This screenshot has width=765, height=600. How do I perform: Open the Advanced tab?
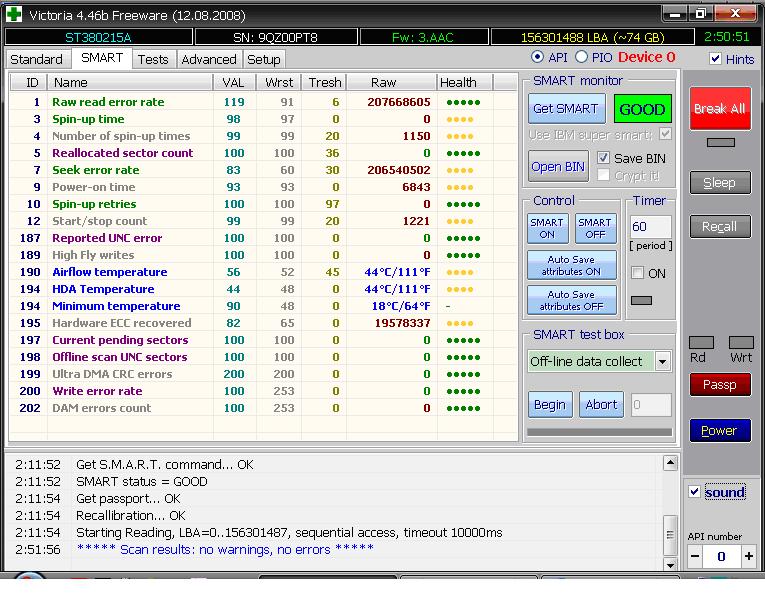pyautogui.click(x=209, y=60)
